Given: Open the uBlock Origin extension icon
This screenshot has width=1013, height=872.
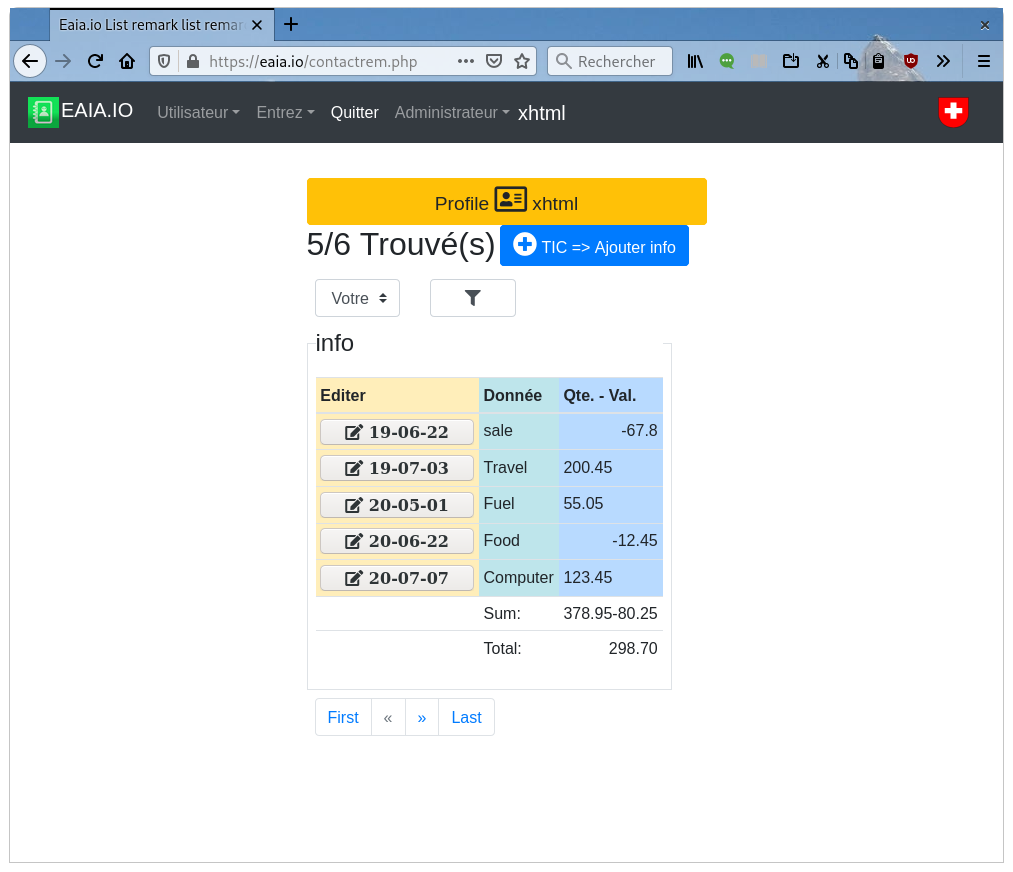Looking at the screenshot, I should 910,61.
